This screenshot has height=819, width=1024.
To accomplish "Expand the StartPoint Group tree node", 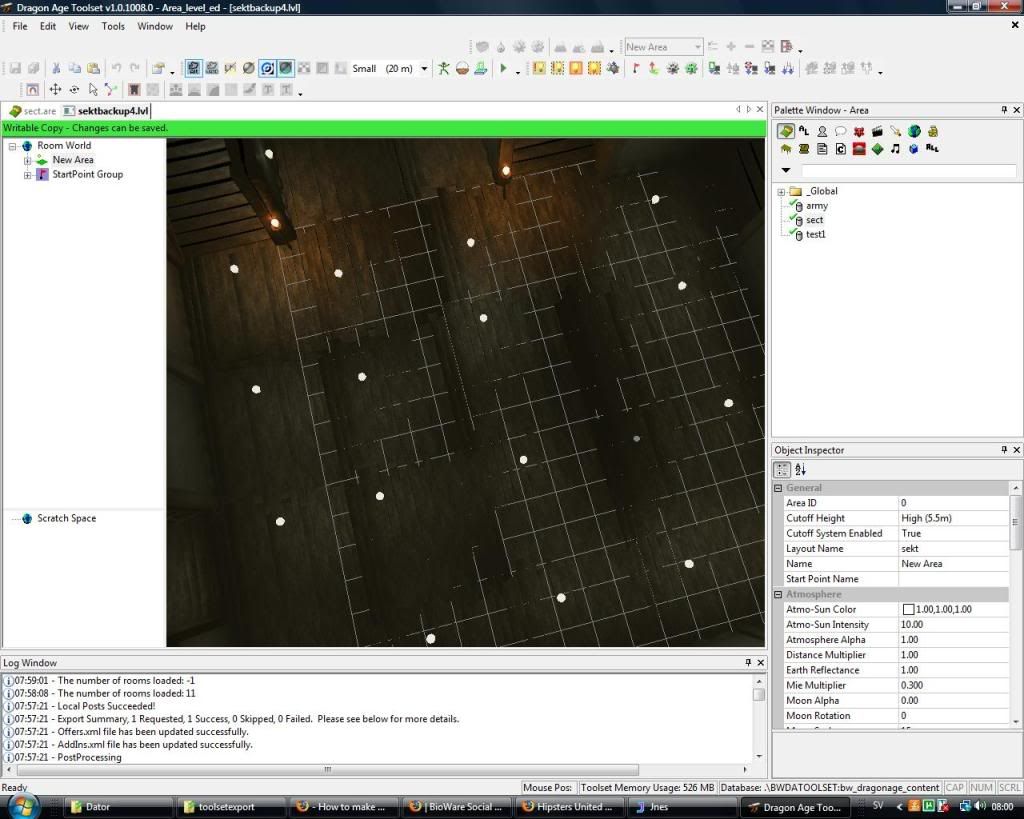I will 28,175.
